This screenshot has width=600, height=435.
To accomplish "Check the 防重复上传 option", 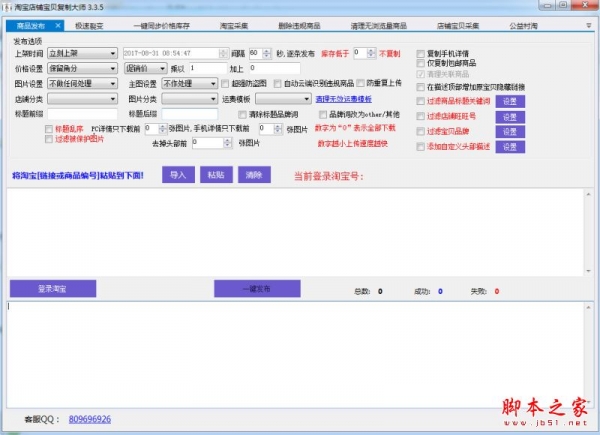I will coord(360,83).
